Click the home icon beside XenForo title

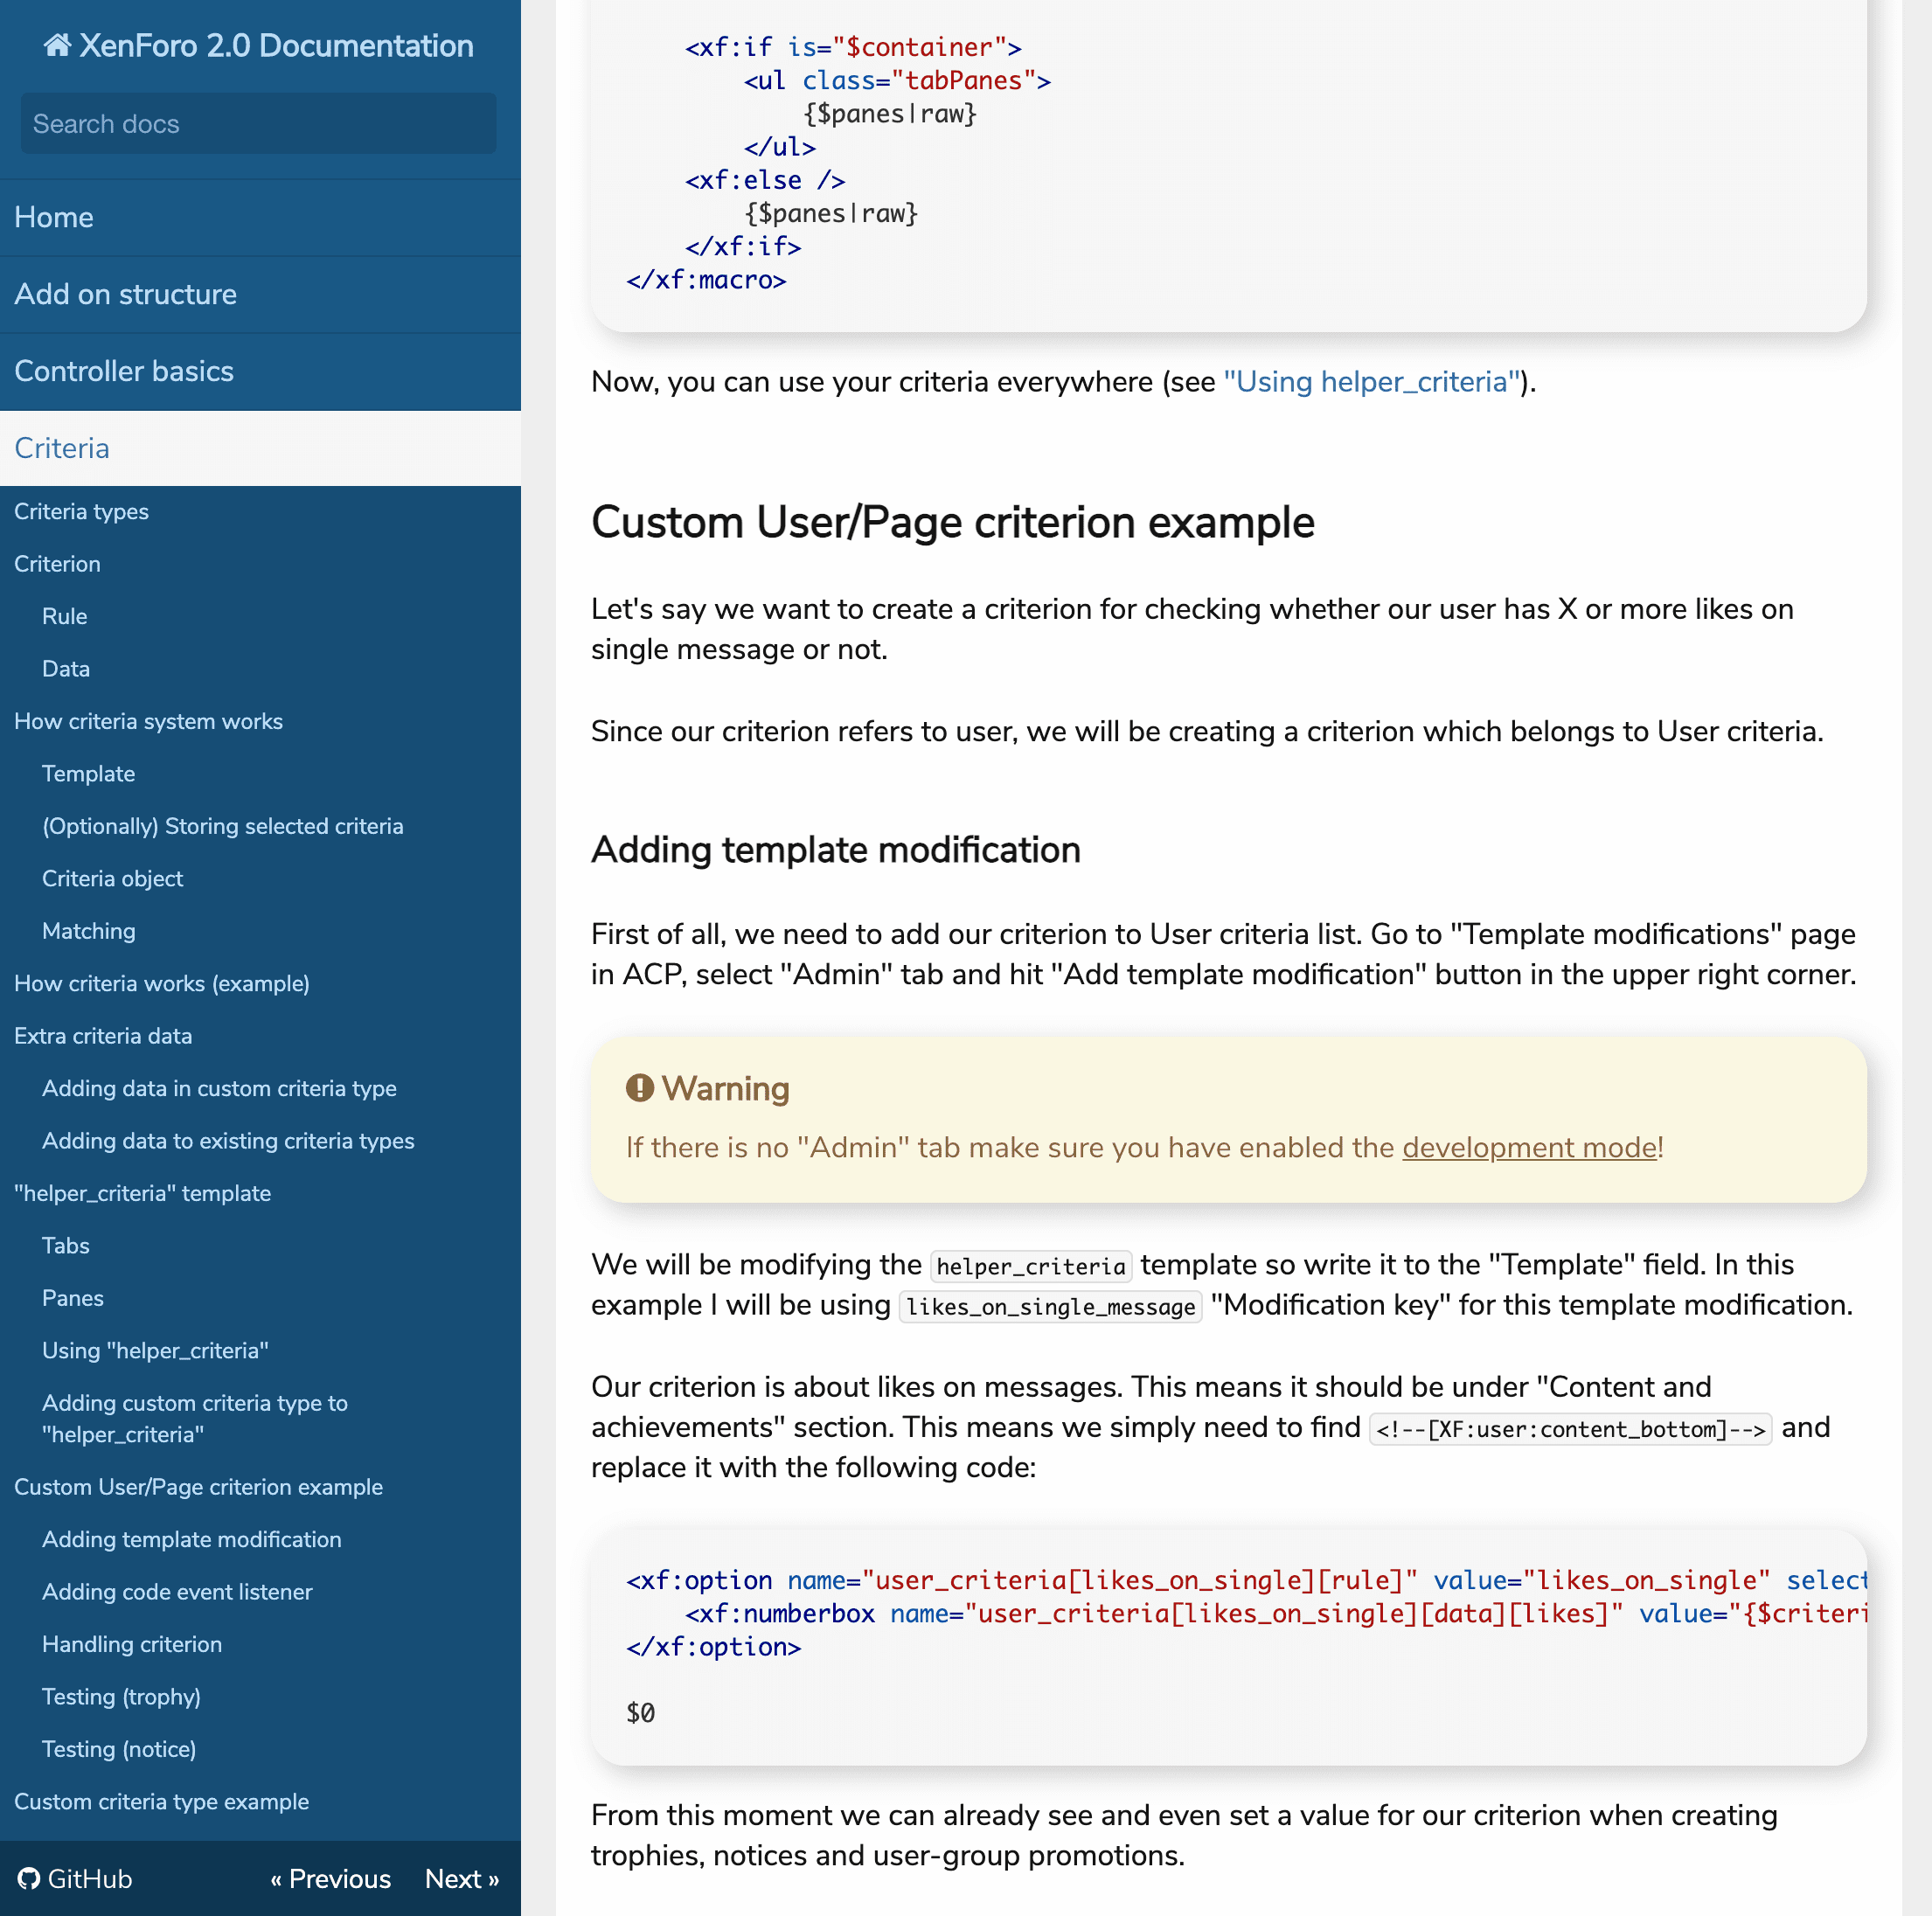tap(57, 45)
